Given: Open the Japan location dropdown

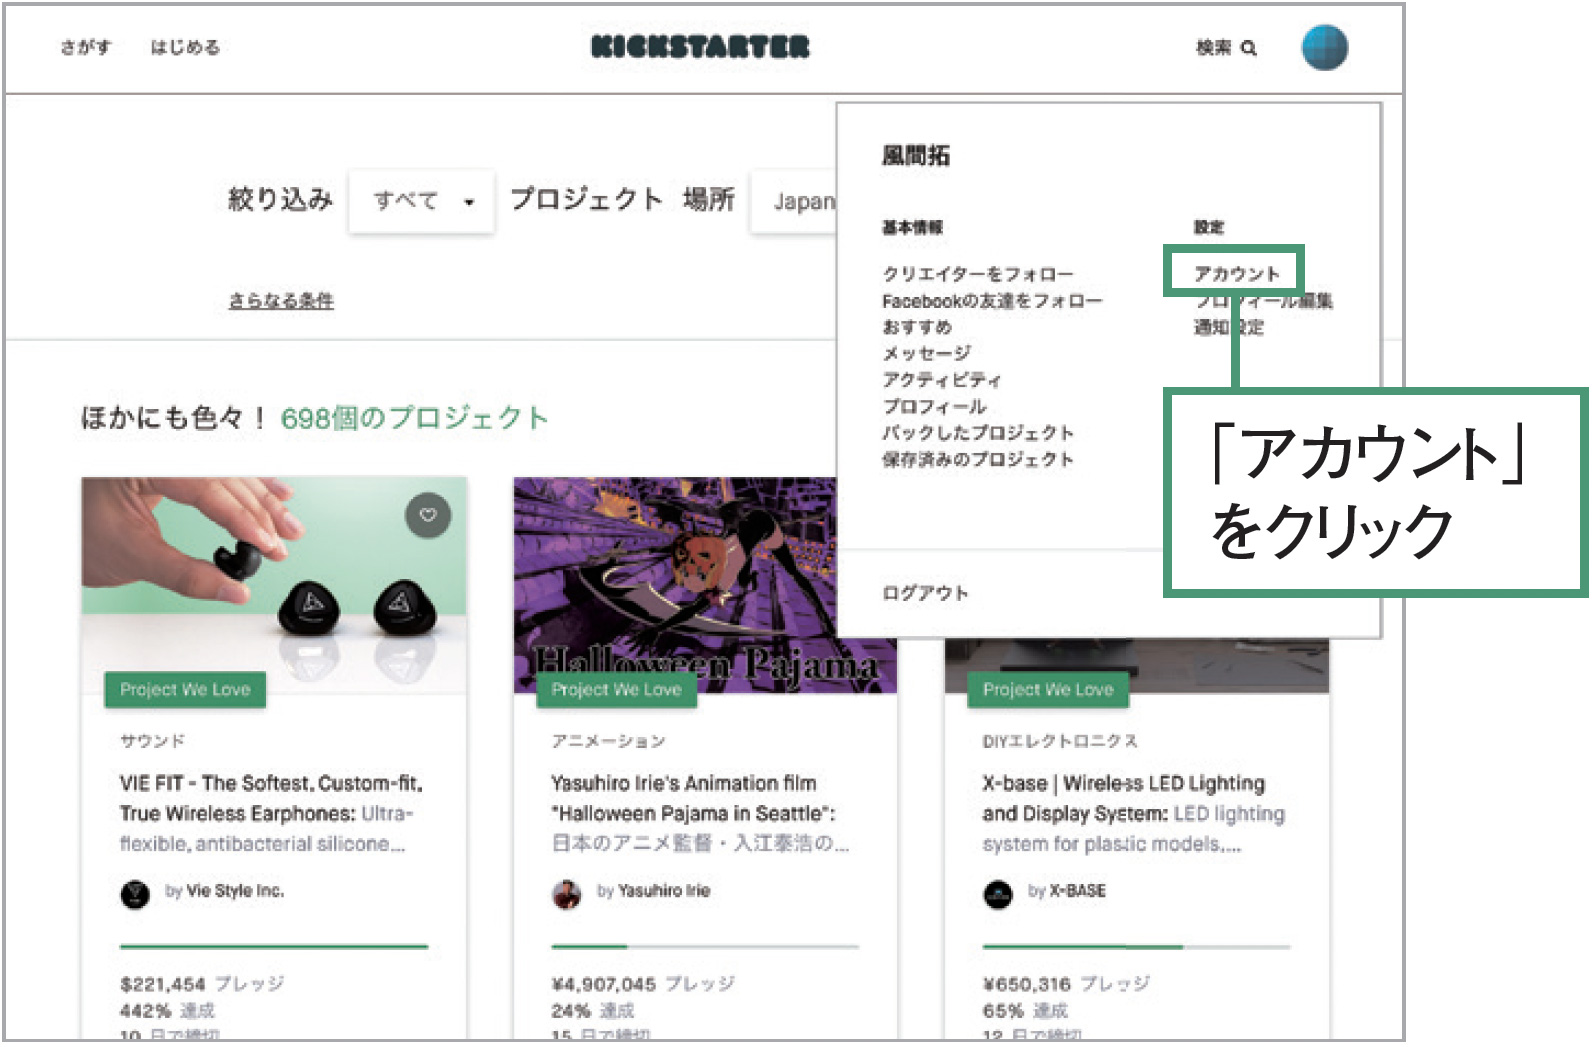Looking at the screenshot, I should (x=795, y=201).
